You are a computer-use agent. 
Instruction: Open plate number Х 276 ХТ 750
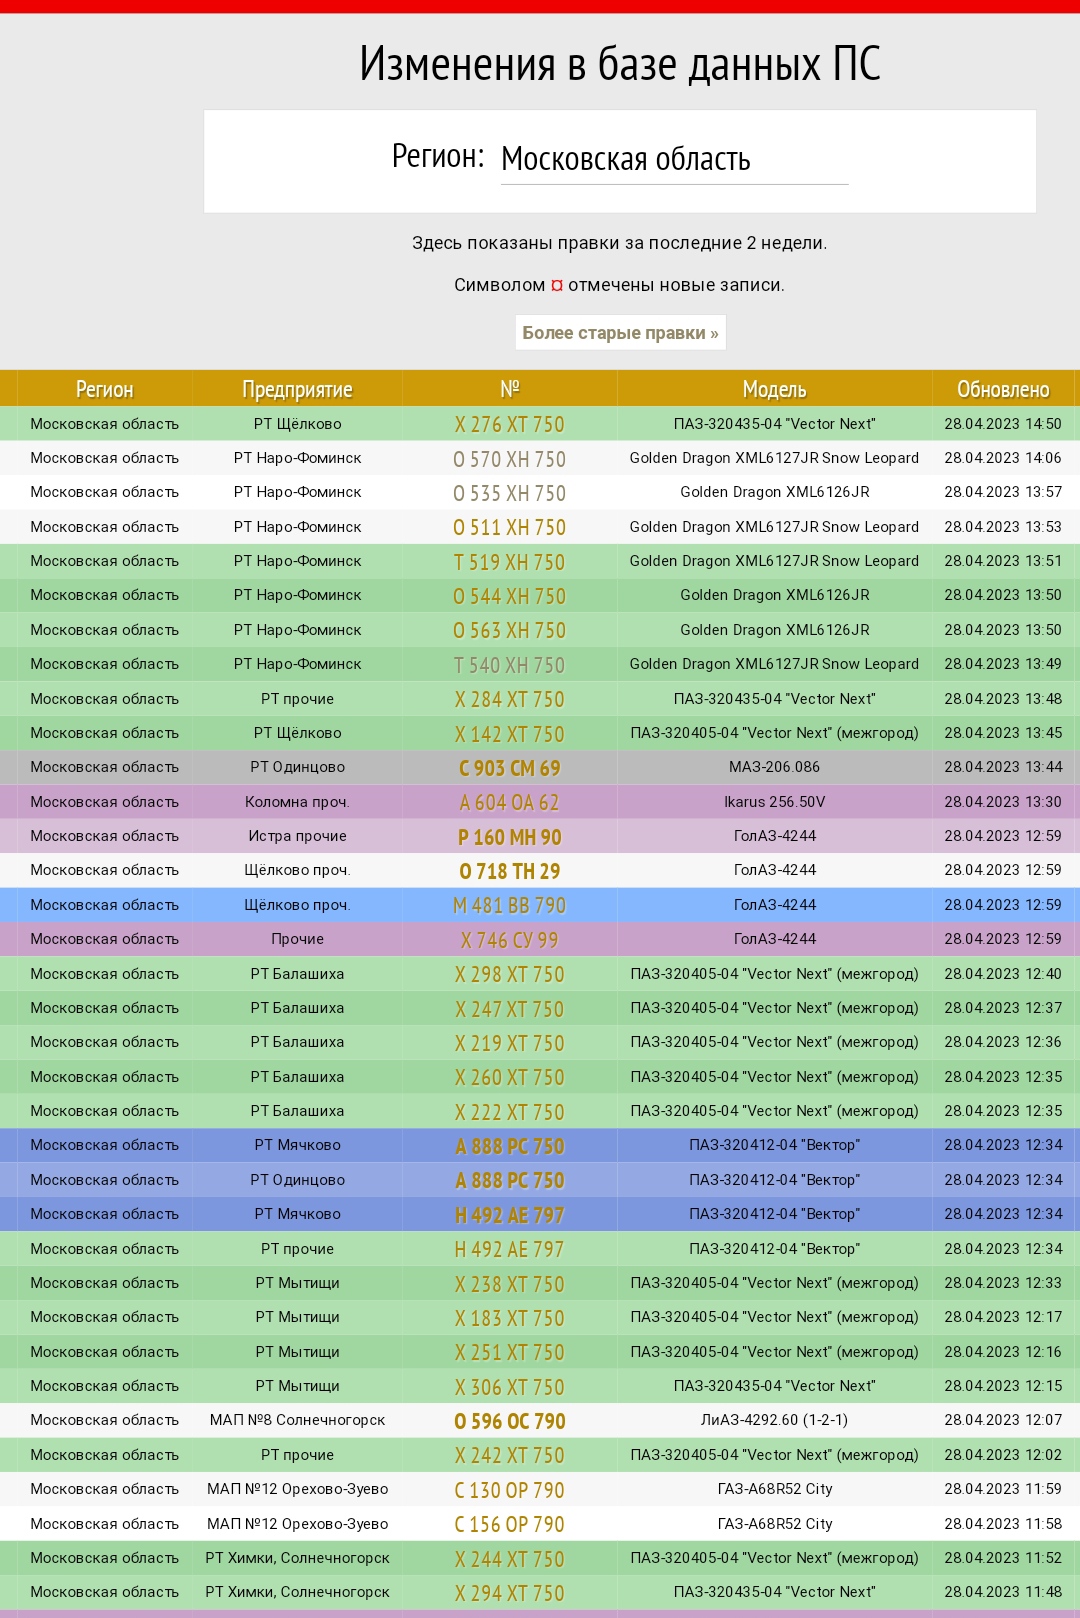coord(510,425)
